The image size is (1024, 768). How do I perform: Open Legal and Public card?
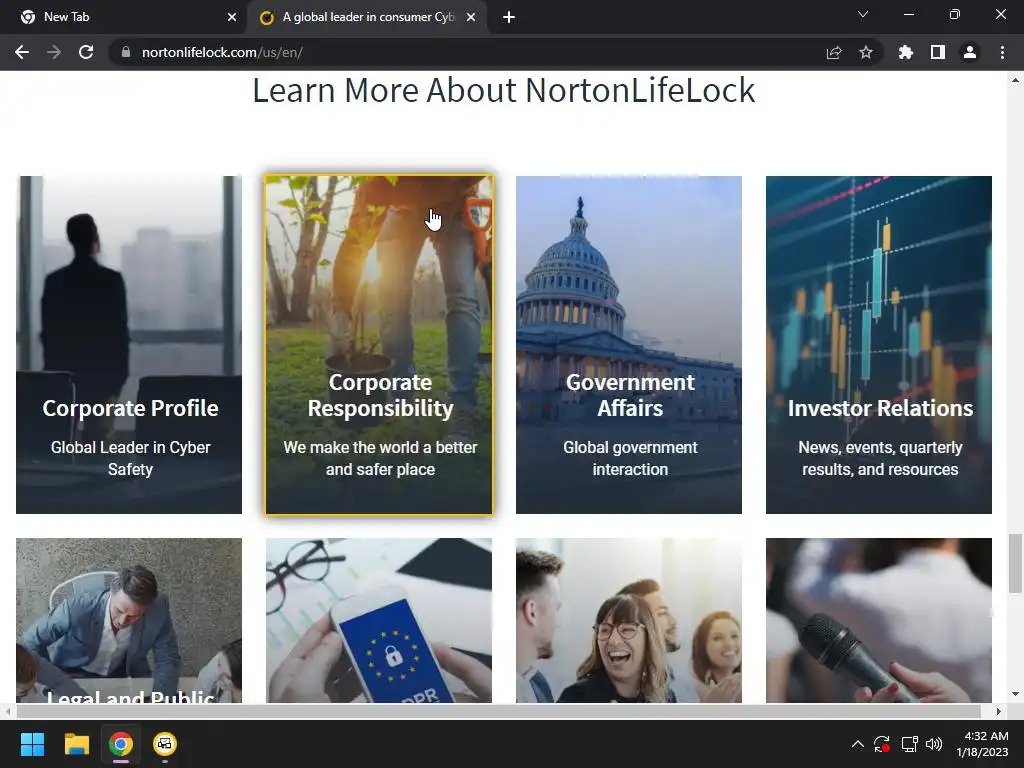coord(129,620)
